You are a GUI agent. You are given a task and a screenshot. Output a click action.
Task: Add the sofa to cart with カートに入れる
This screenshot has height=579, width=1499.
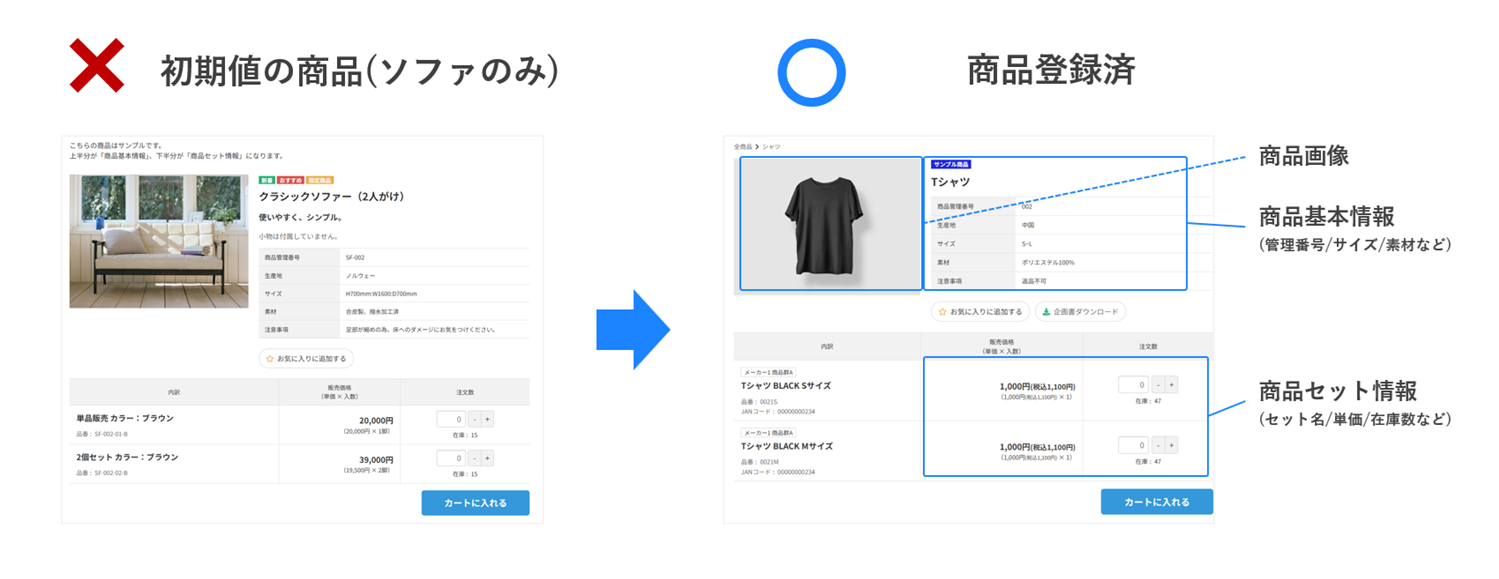pos(475,503)
